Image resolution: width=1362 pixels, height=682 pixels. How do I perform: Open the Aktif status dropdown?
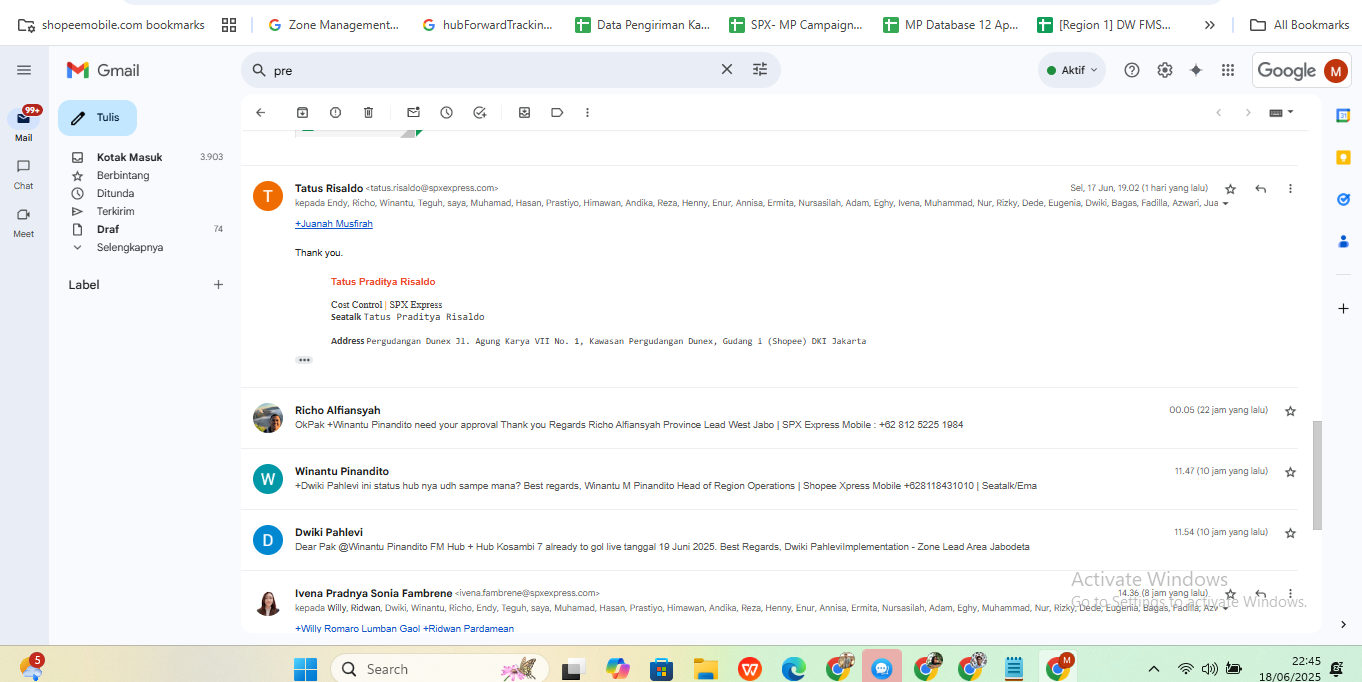tap(1072, 70)
